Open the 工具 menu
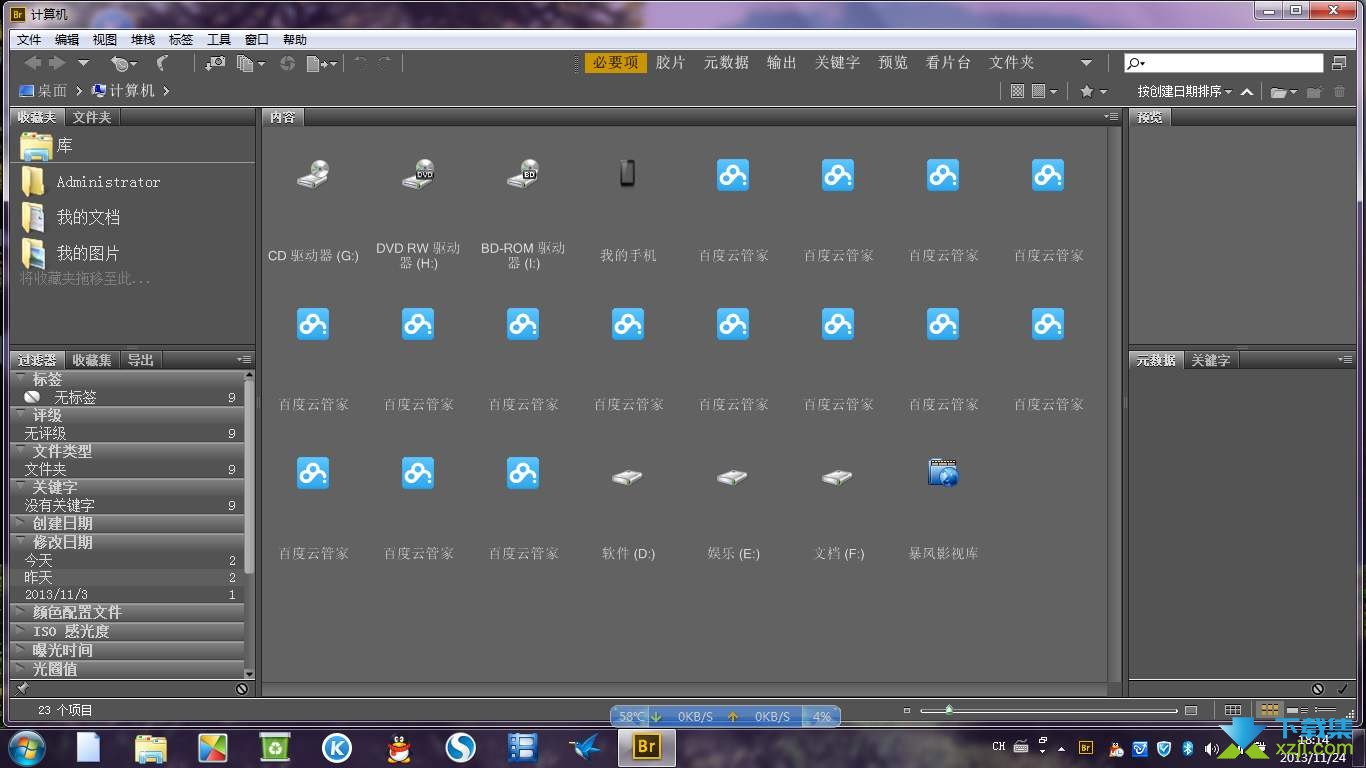The width and height of the screenshot is (1366, 768). pos(219,40)
